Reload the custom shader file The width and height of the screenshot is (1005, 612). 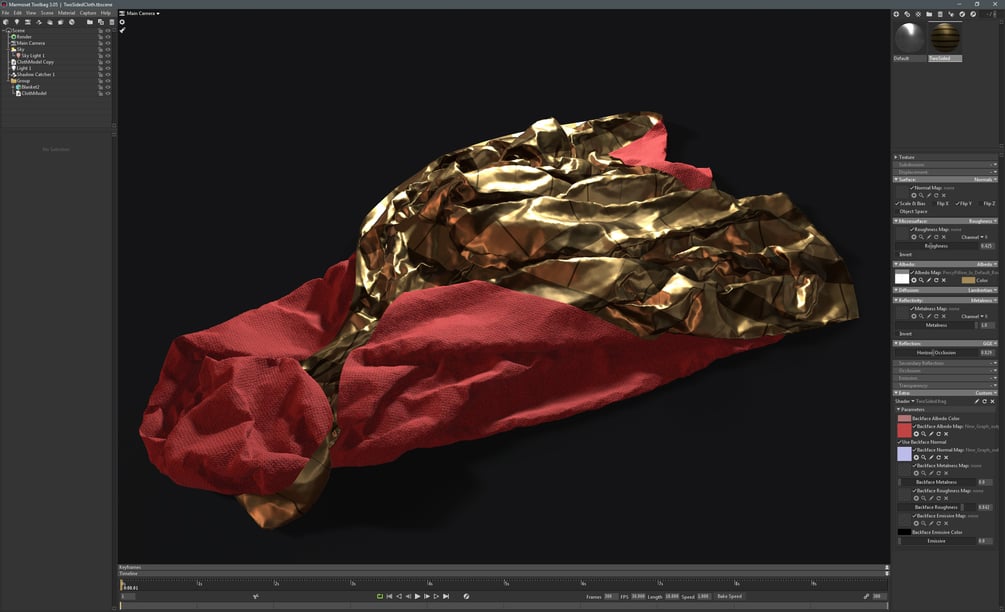(984, 401)
